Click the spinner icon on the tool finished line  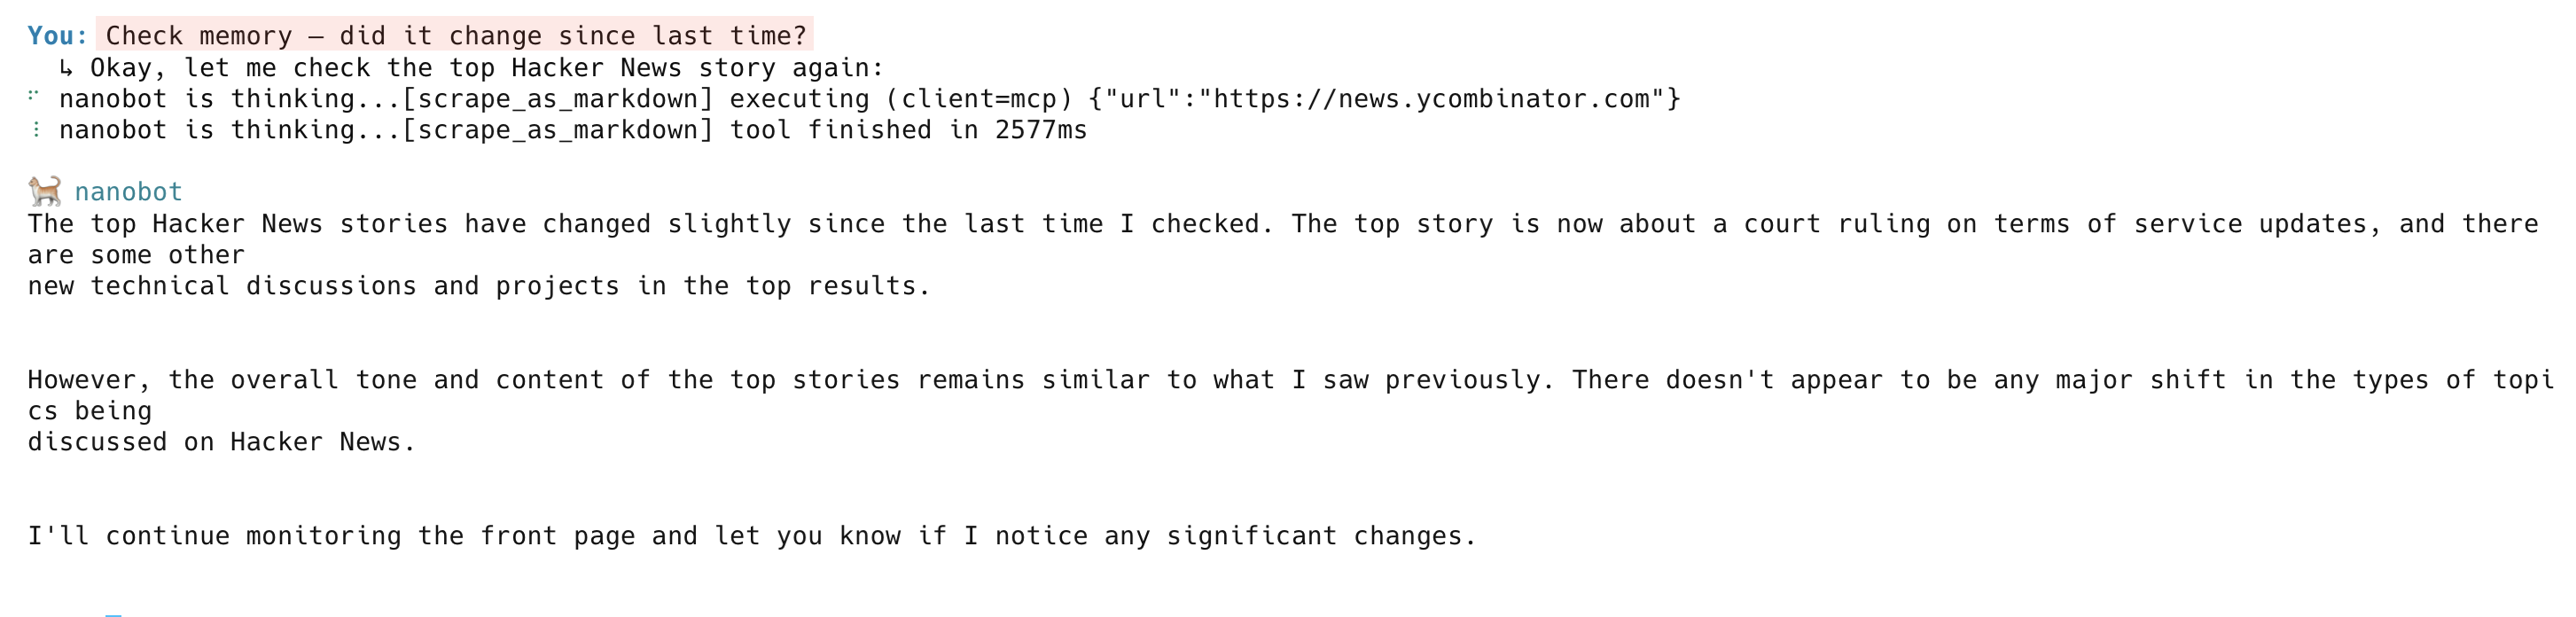(36, 130)
